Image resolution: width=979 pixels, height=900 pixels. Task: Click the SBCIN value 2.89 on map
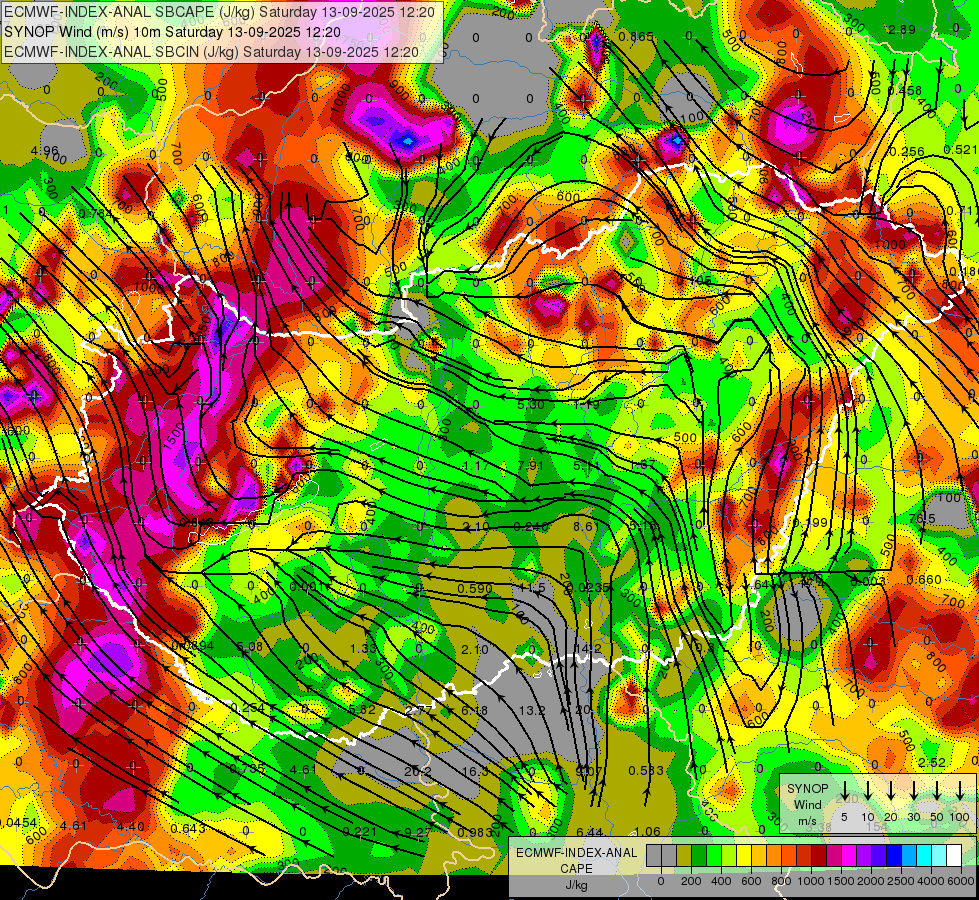[902, 29]
